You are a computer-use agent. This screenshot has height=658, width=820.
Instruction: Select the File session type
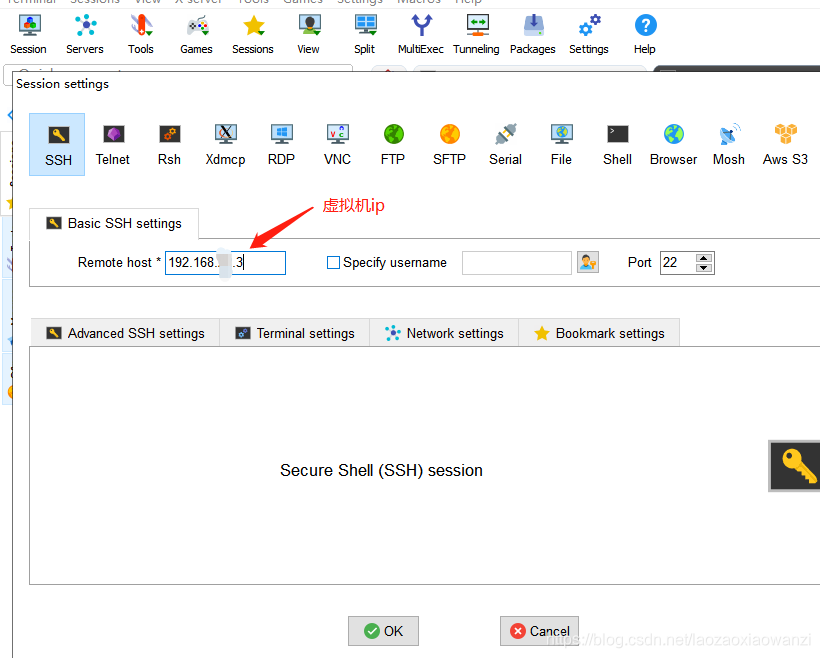[561, 144]
